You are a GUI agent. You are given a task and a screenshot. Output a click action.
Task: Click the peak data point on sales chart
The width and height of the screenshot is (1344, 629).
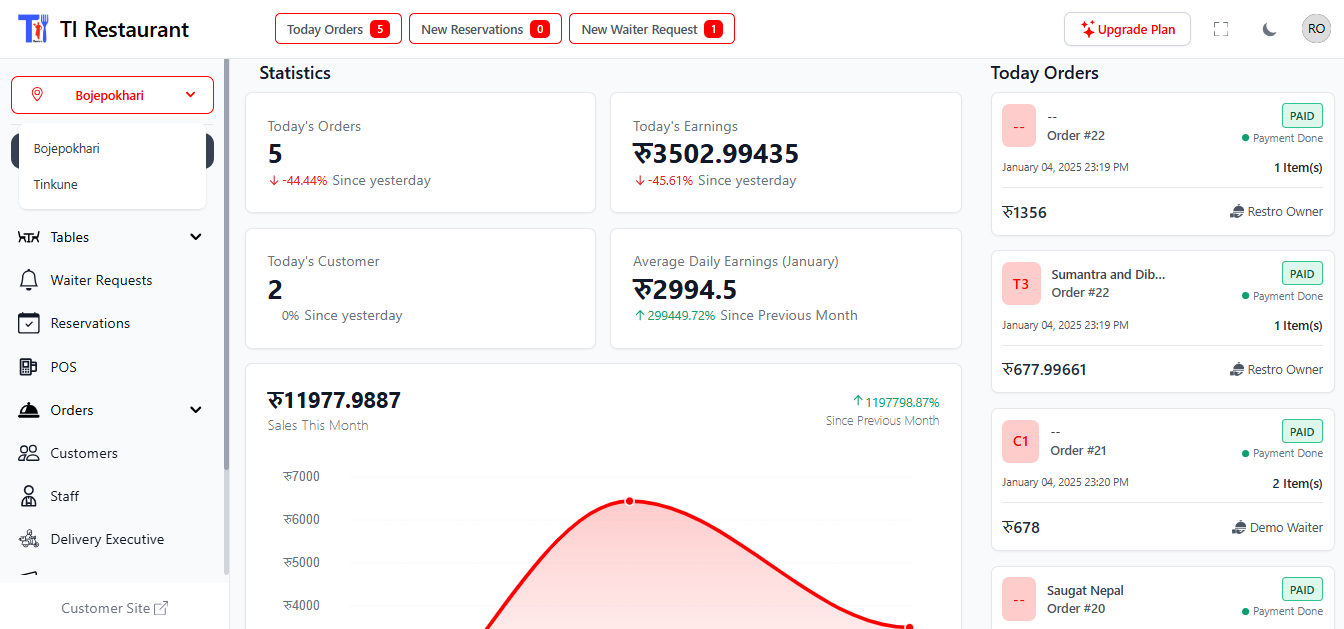tap(629, 500)
